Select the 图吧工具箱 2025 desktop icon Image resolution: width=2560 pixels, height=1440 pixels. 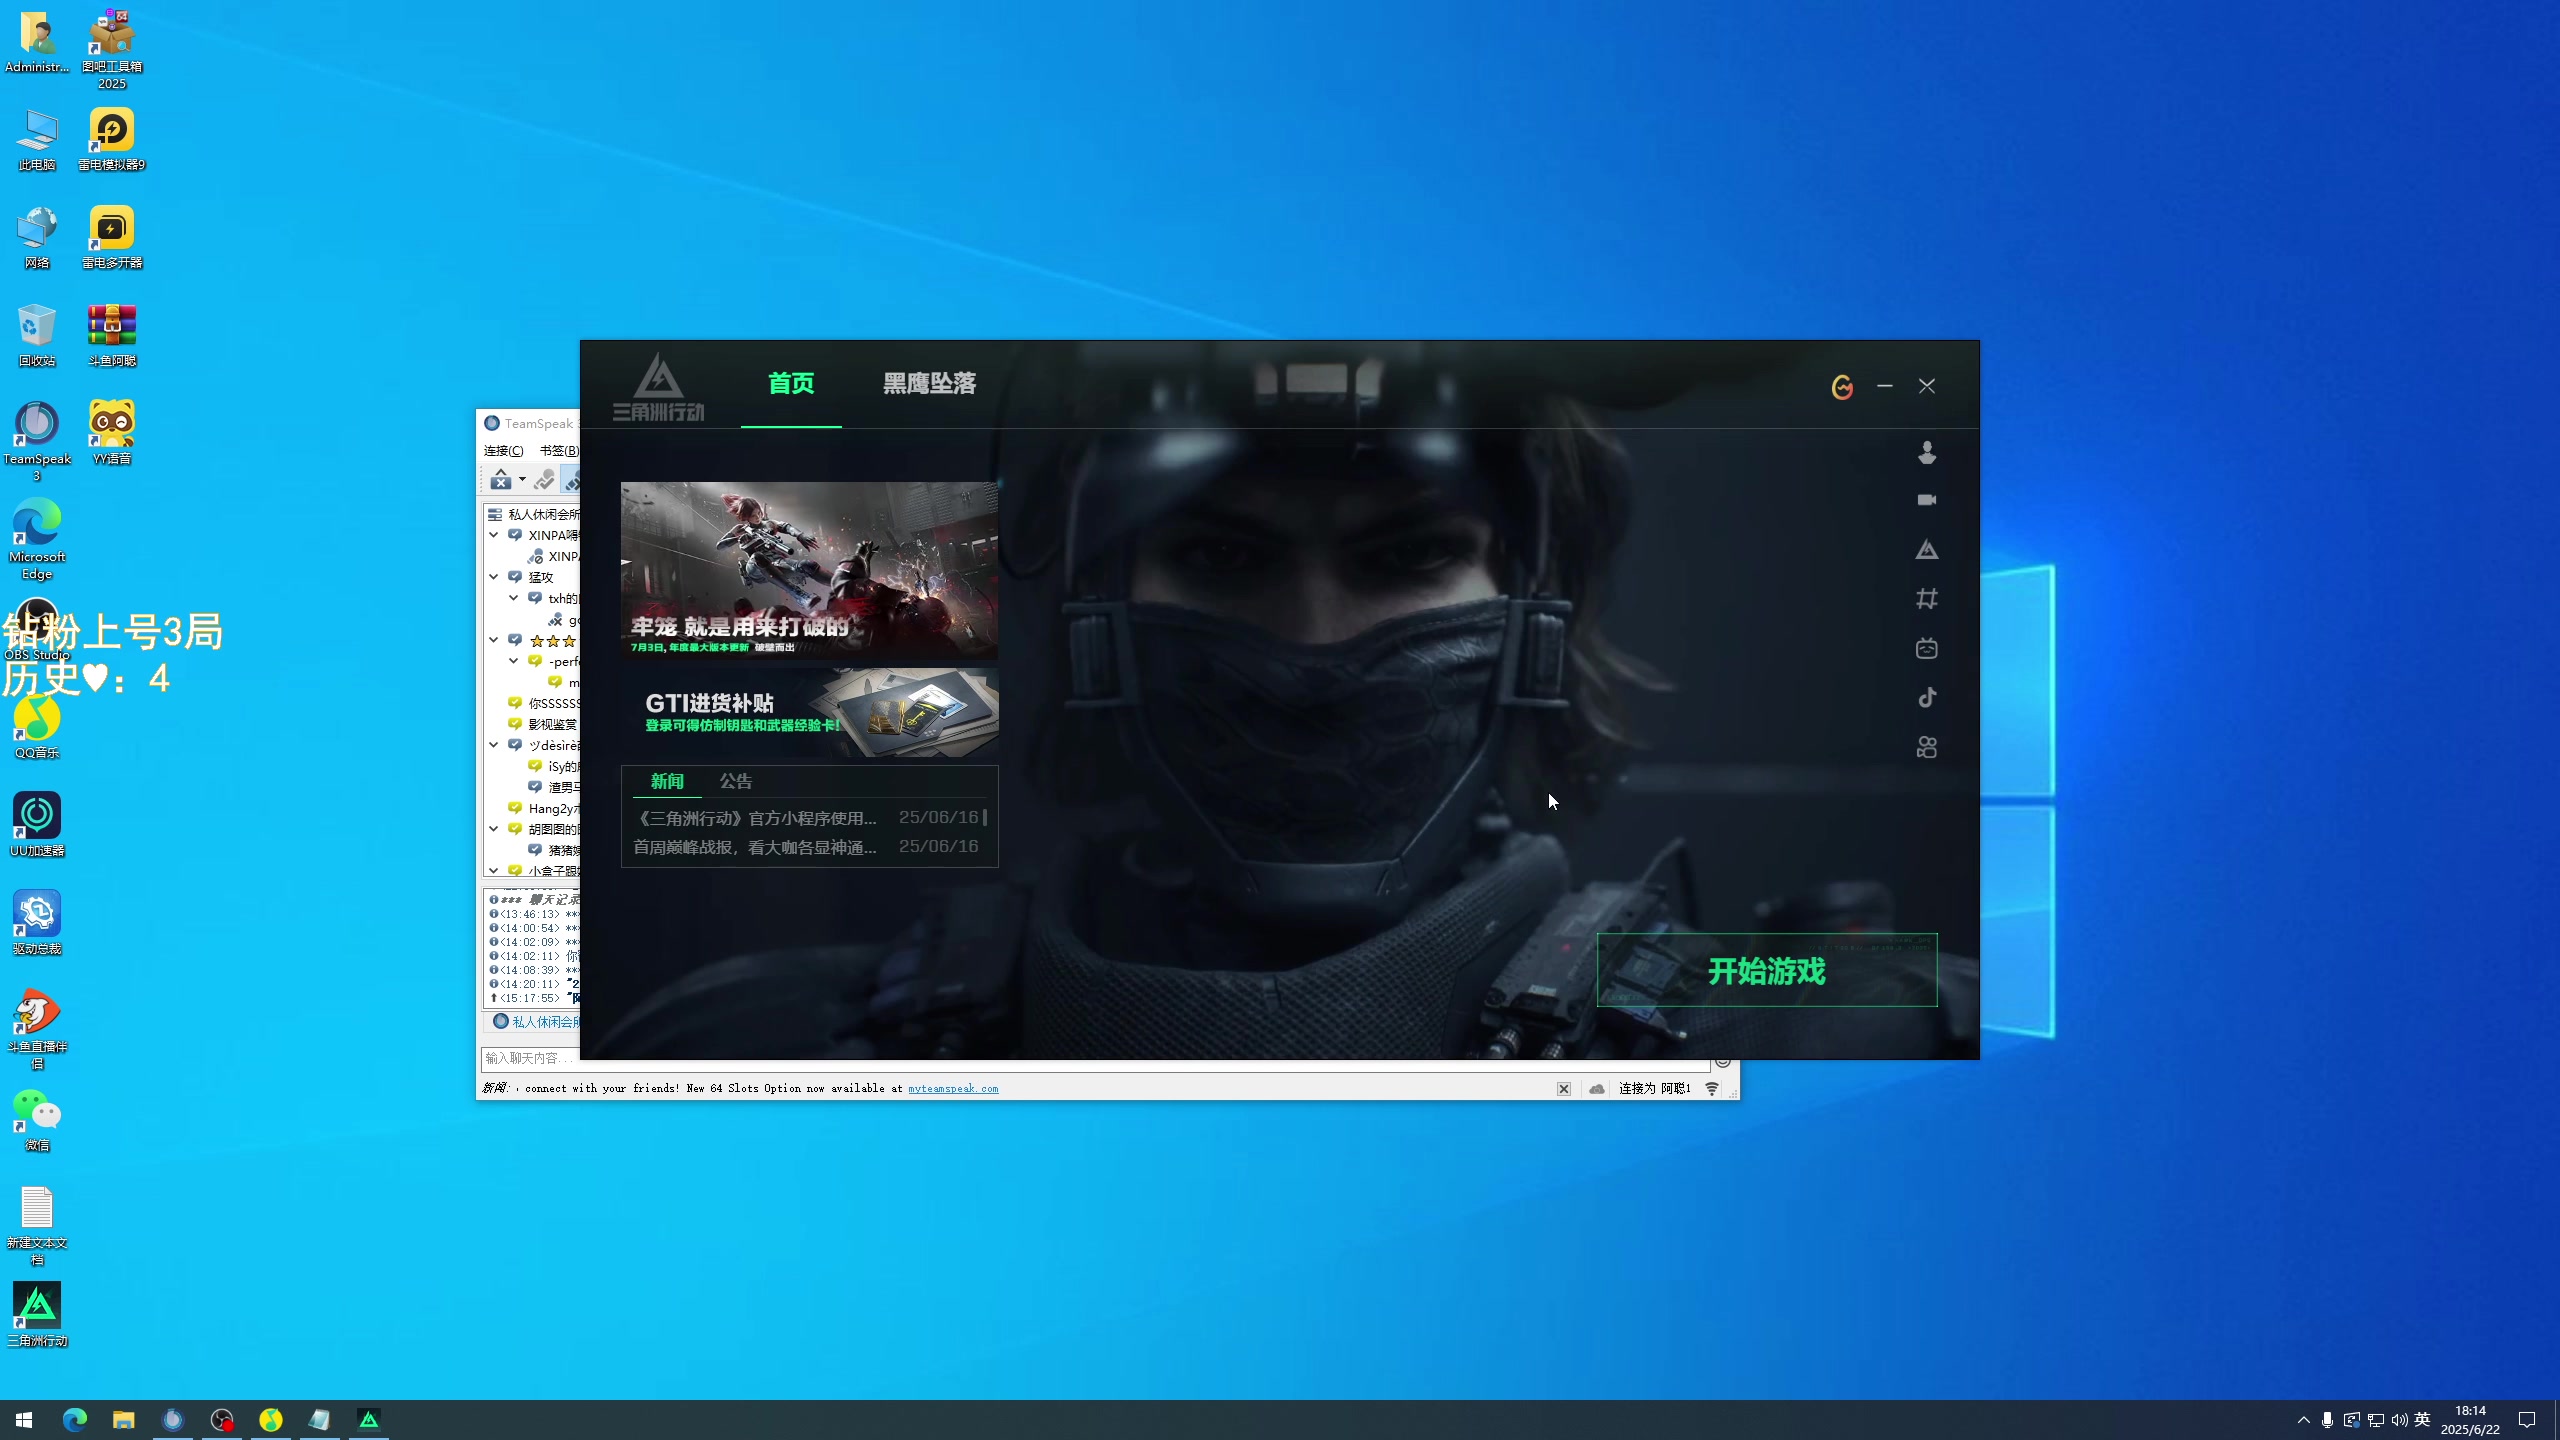tap(111, 50)
